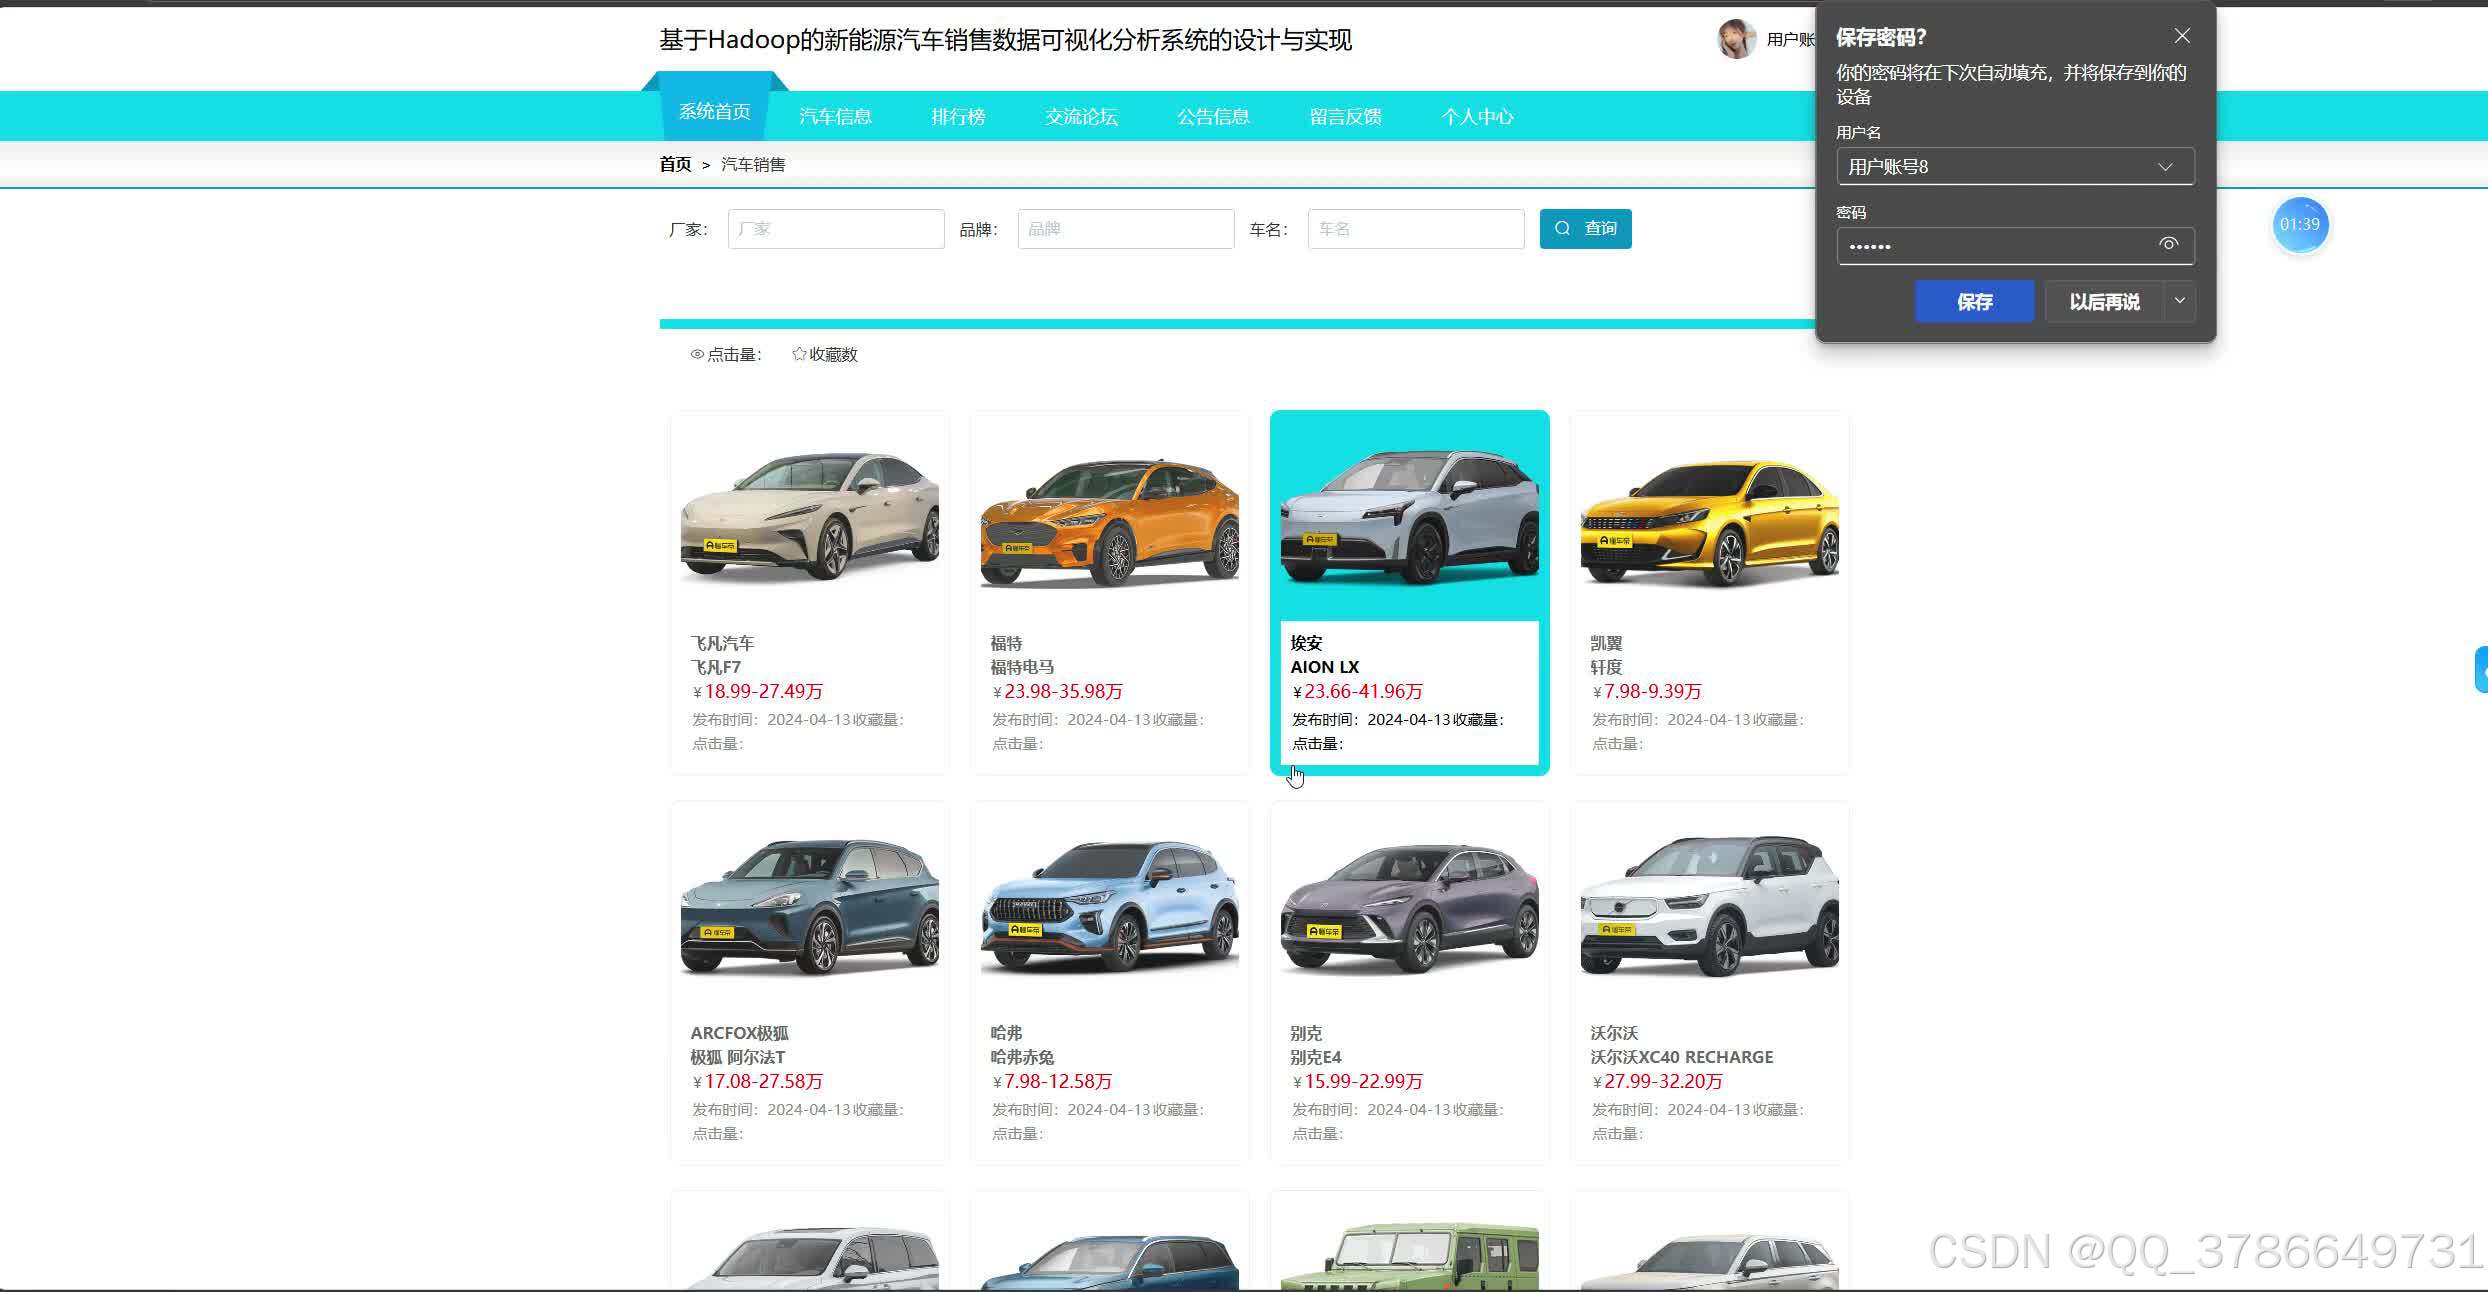Open the 轩度 yellow car image
The width and height of the screenshot is (2488, 1292).
tap(1710, 516)
